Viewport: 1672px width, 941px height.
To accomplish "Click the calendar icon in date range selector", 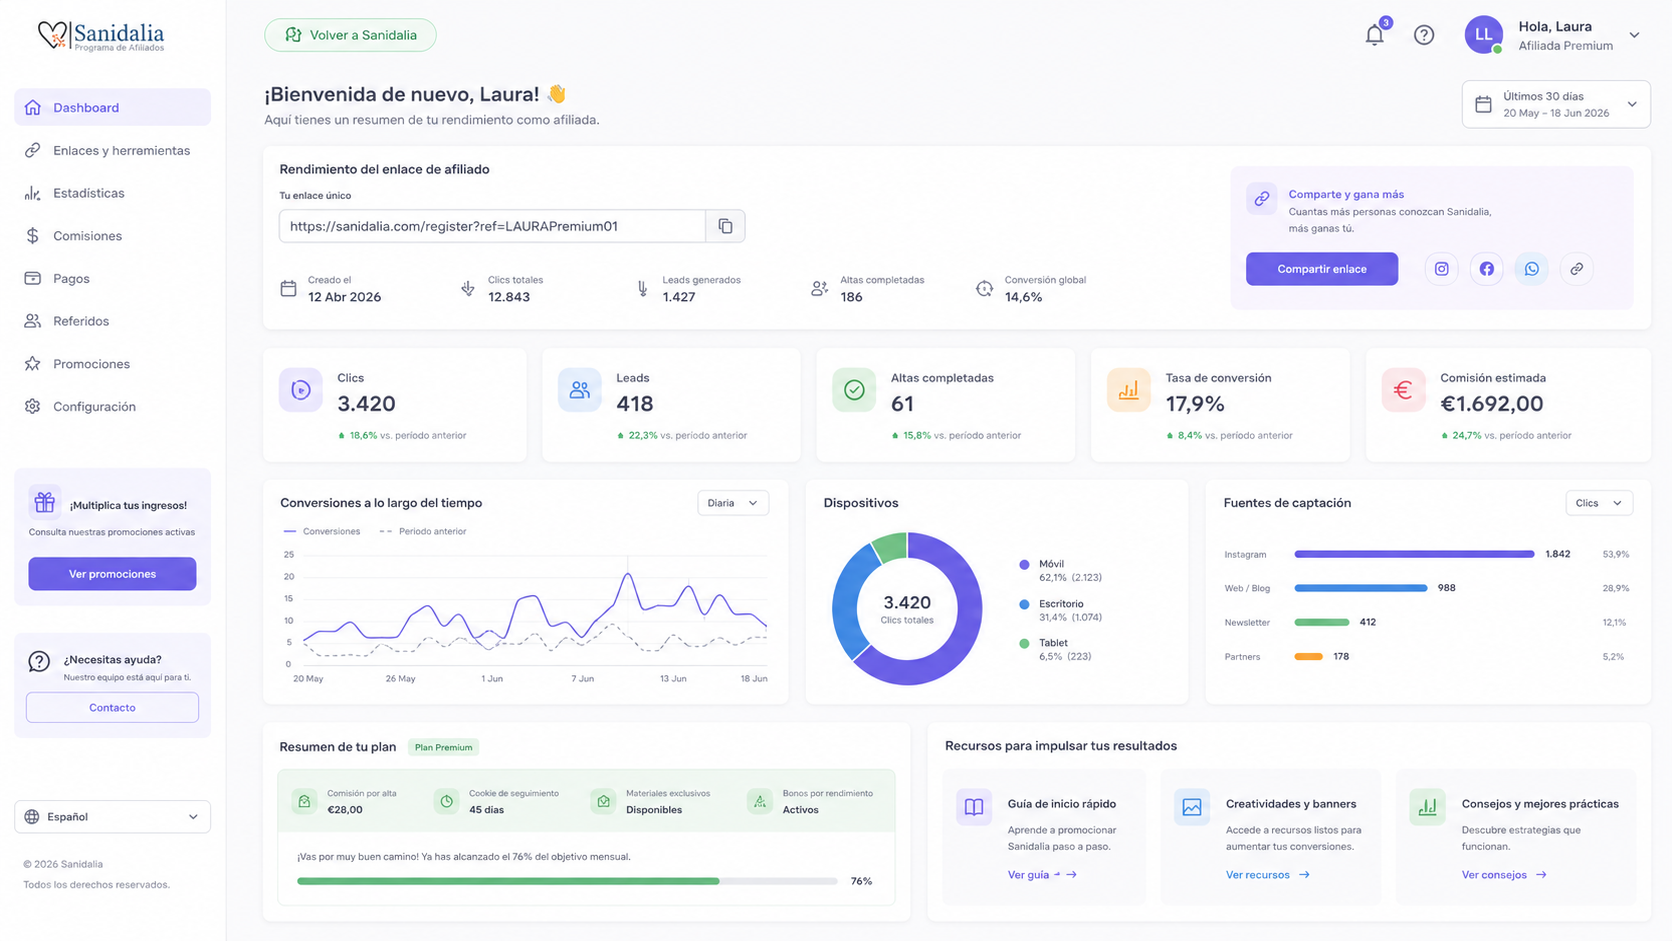I will click(1484, 104).
